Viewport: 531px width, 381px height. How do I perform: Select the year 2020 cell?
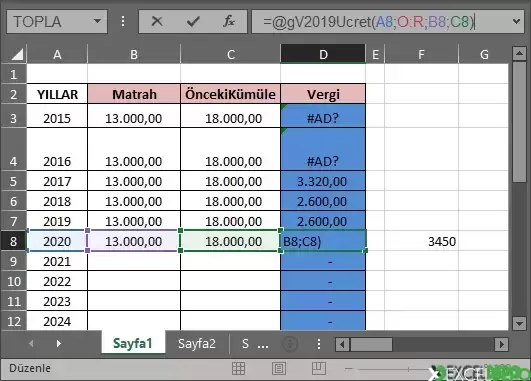[57, 241]
